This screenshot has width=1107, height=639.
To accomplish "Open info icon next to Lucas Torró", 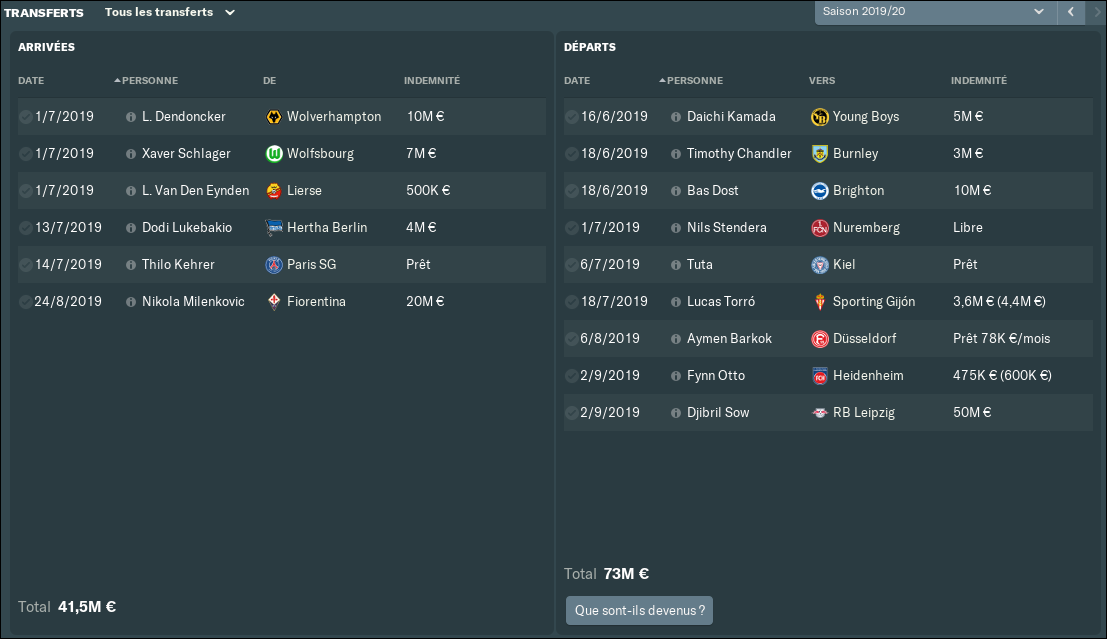I will 676,302.
